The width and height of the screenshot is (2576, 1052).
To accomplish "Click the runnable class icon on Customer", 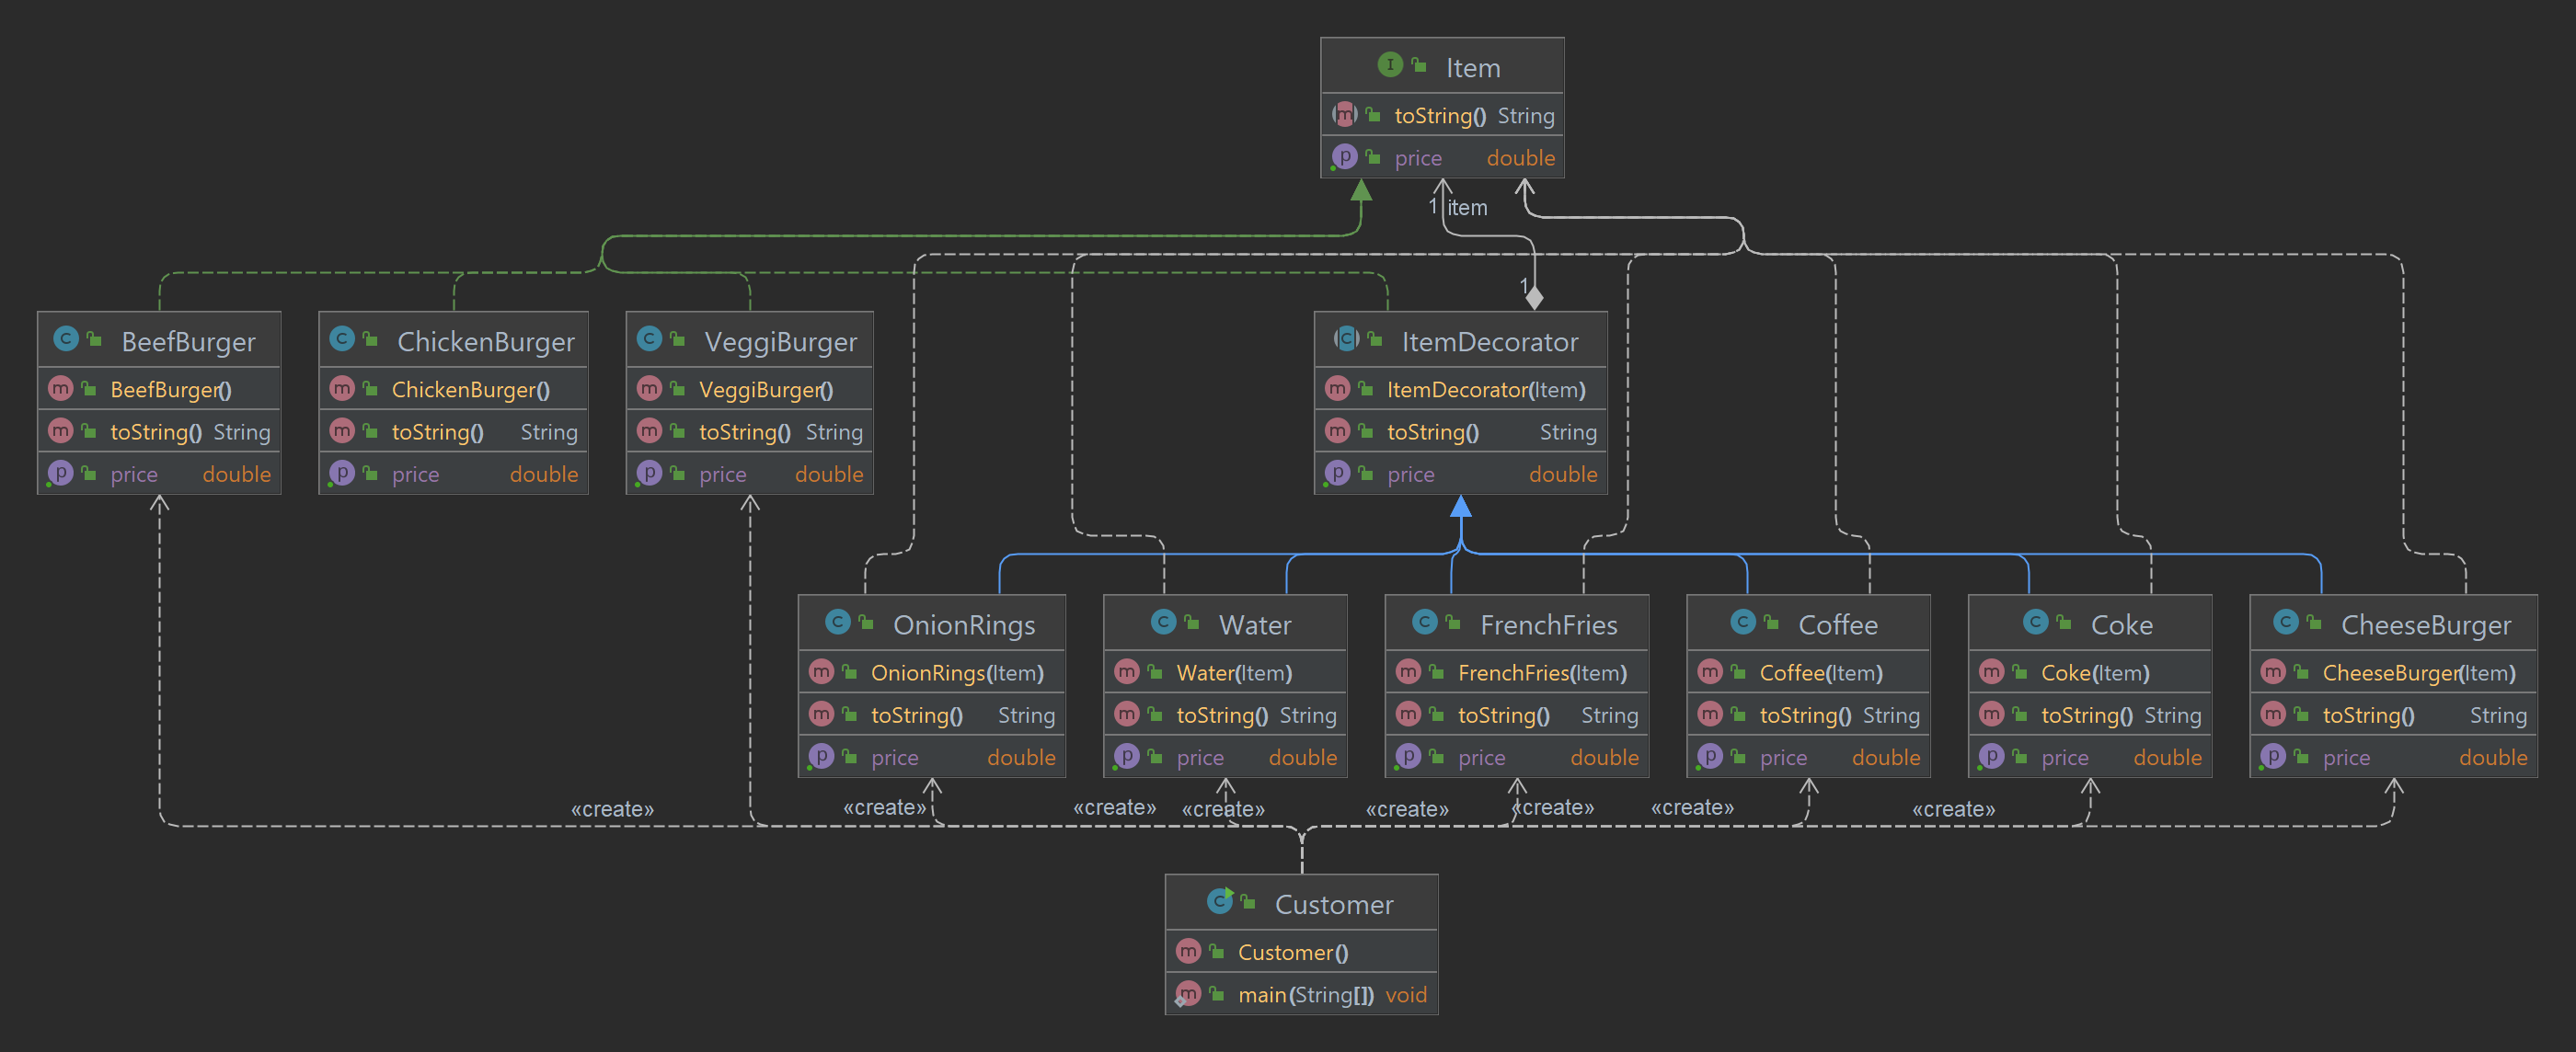I will (x=1219, y=901).
